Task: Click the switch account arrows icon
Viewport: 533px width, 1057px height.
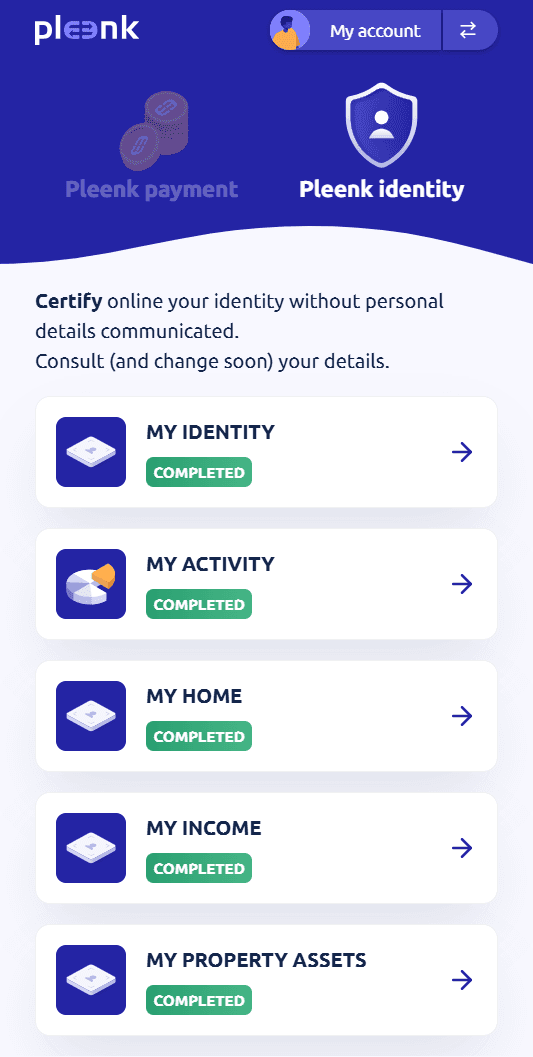Action: click(x=468, y=30)
